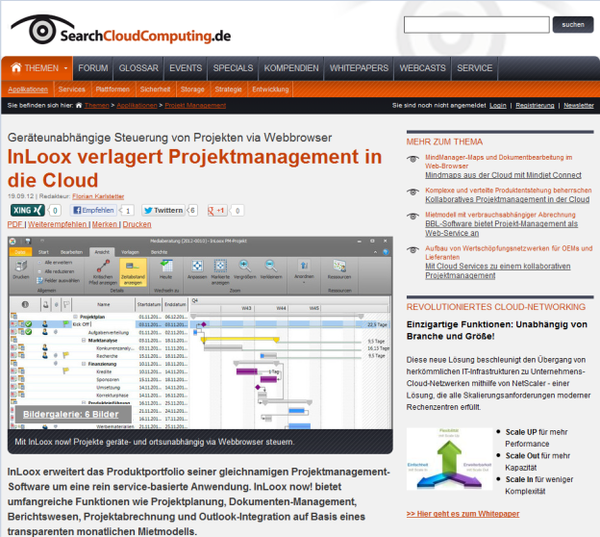The width and height of the screenshot is (600, 537).
Task: Click the search text field
Action: (477, 24)
